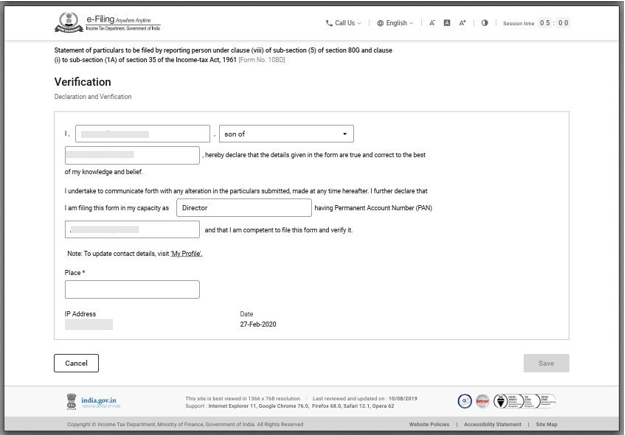
Task: Open the Accessibility Statement footer link
Action: click(492, 424)
